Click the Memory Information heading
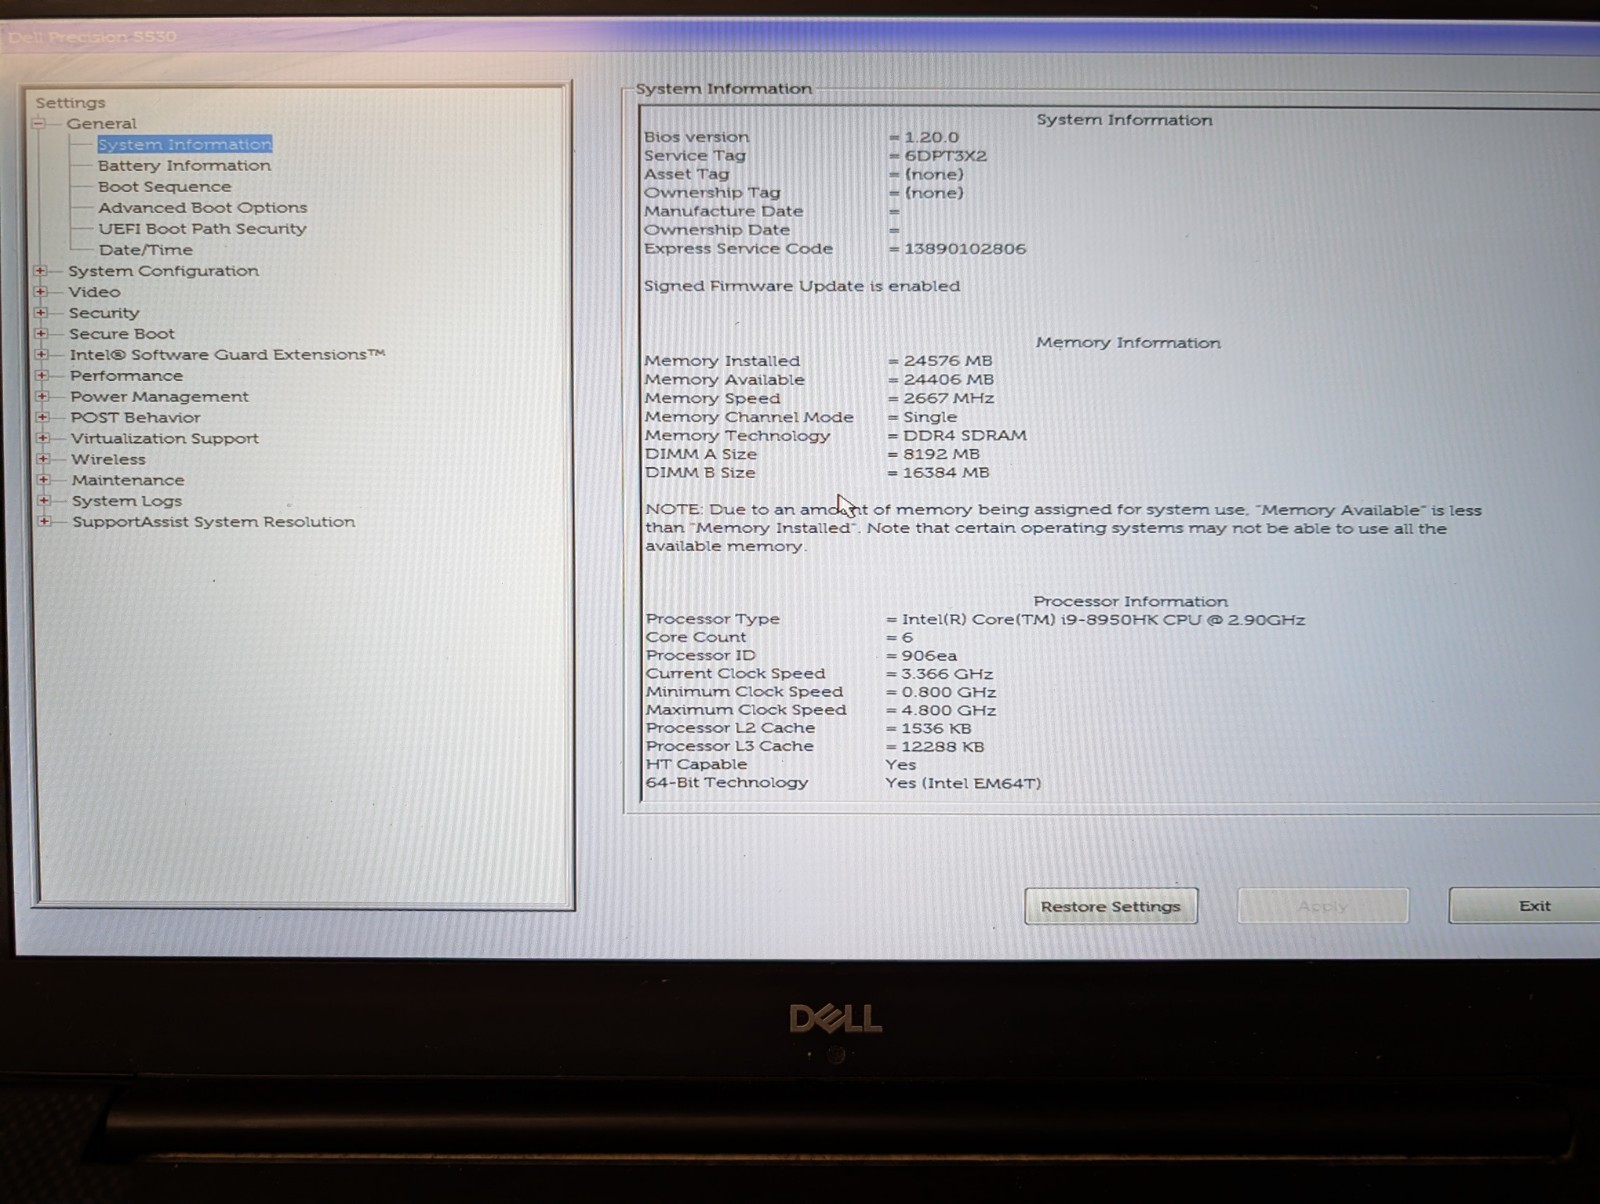Viewport: 1600px width, 1204px height. [1128, 343]
